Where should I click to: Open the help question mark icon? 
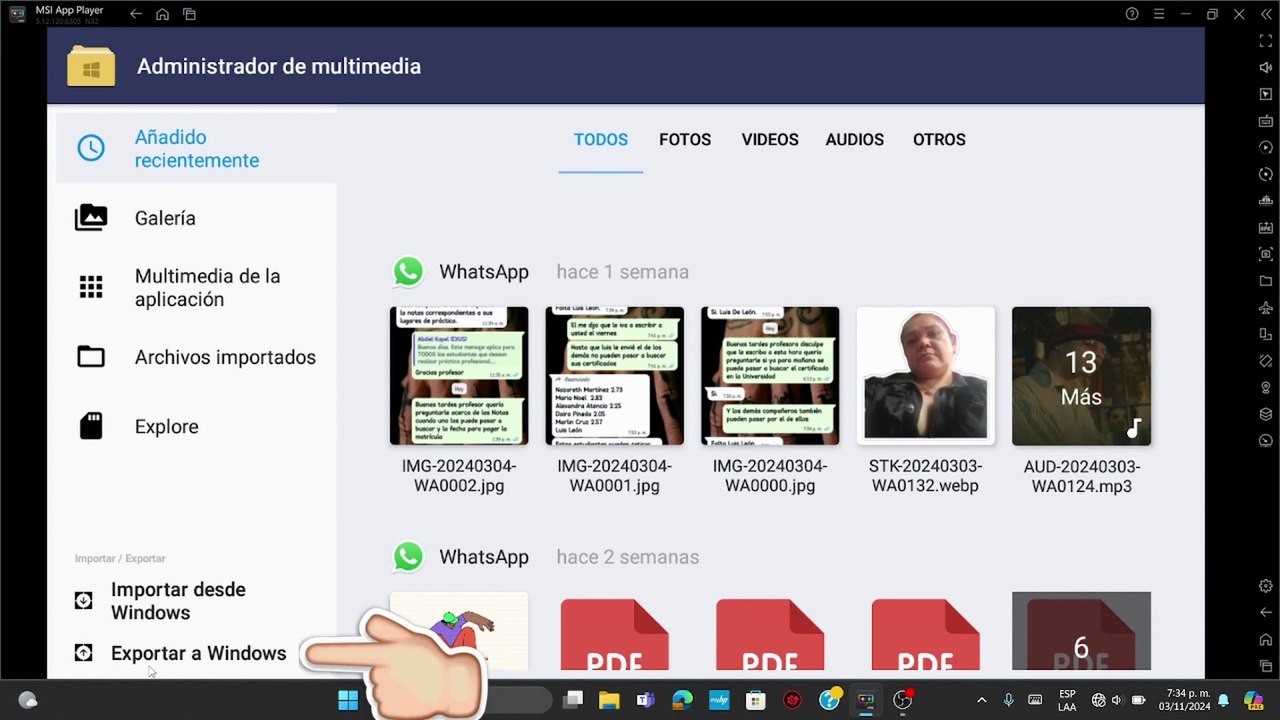click(1132, 14)
